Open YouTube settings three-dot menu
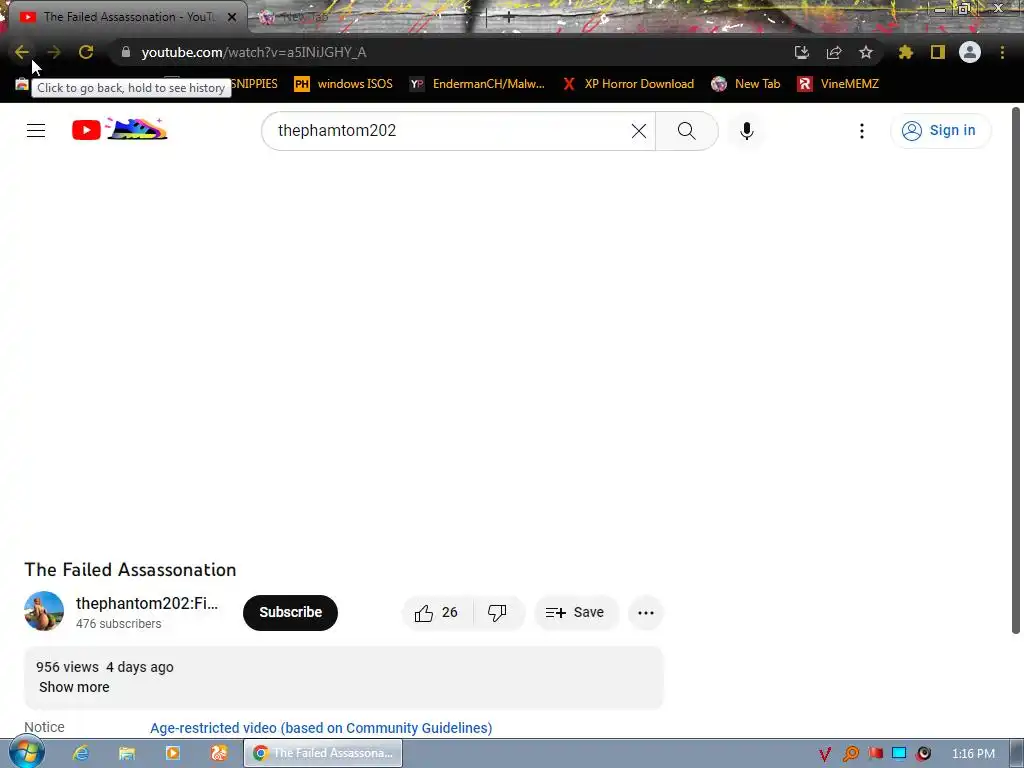 point(862,131)
